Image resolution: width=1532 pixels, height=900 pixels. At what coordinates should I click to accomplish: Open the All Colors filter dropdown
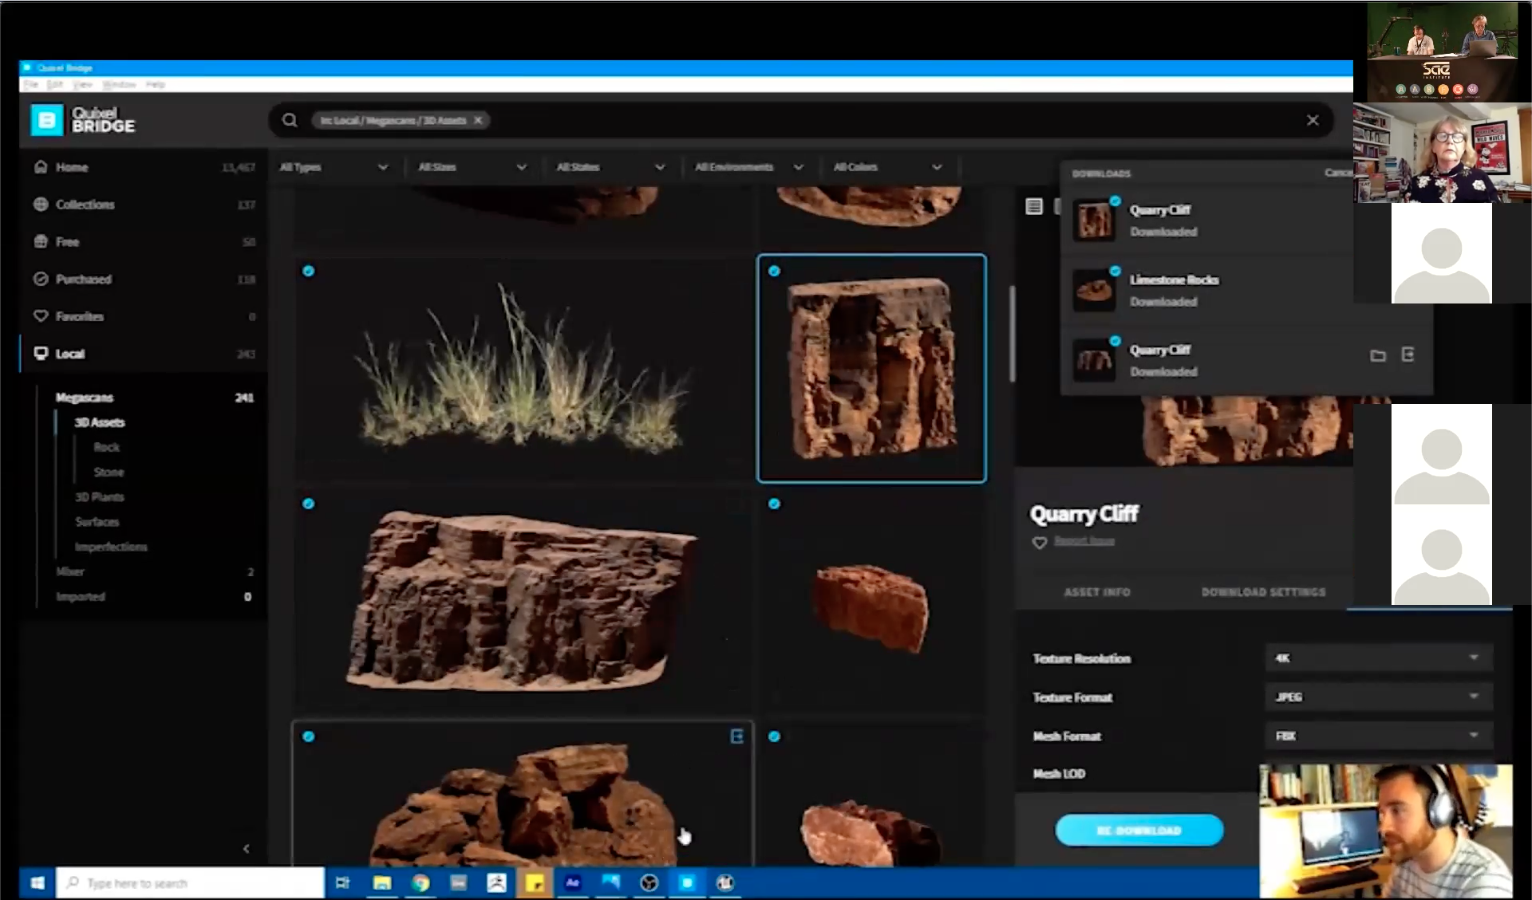point(888,167)
